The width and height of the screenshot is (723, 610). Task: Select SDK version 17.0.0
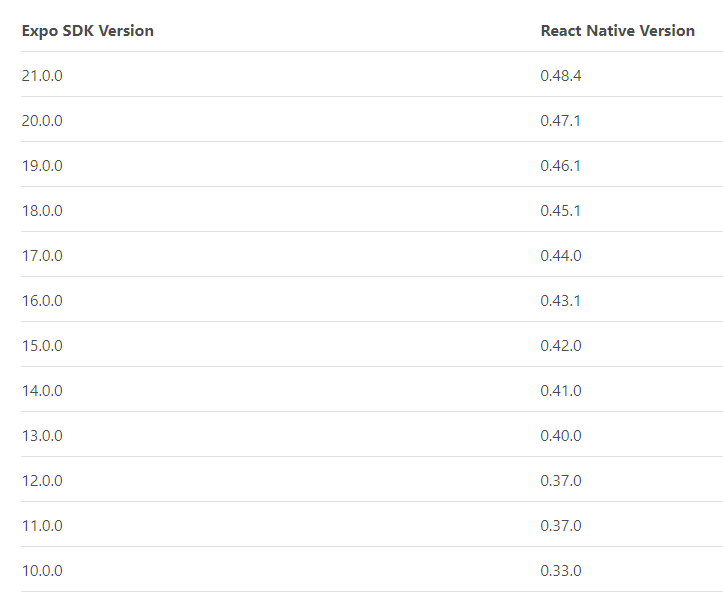coord(42,255)
